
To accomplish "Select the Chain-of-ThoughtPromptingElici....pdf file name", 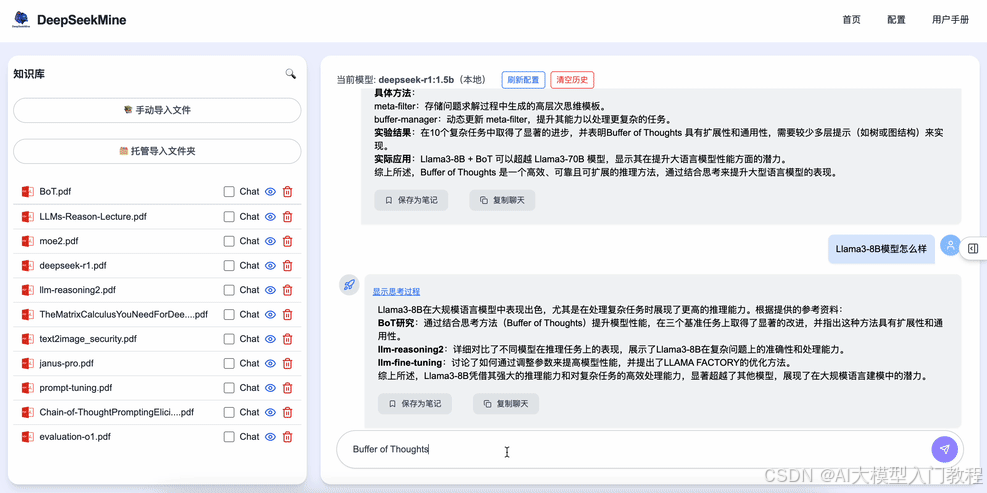I will pyautogui.click(x=116, y=412).
